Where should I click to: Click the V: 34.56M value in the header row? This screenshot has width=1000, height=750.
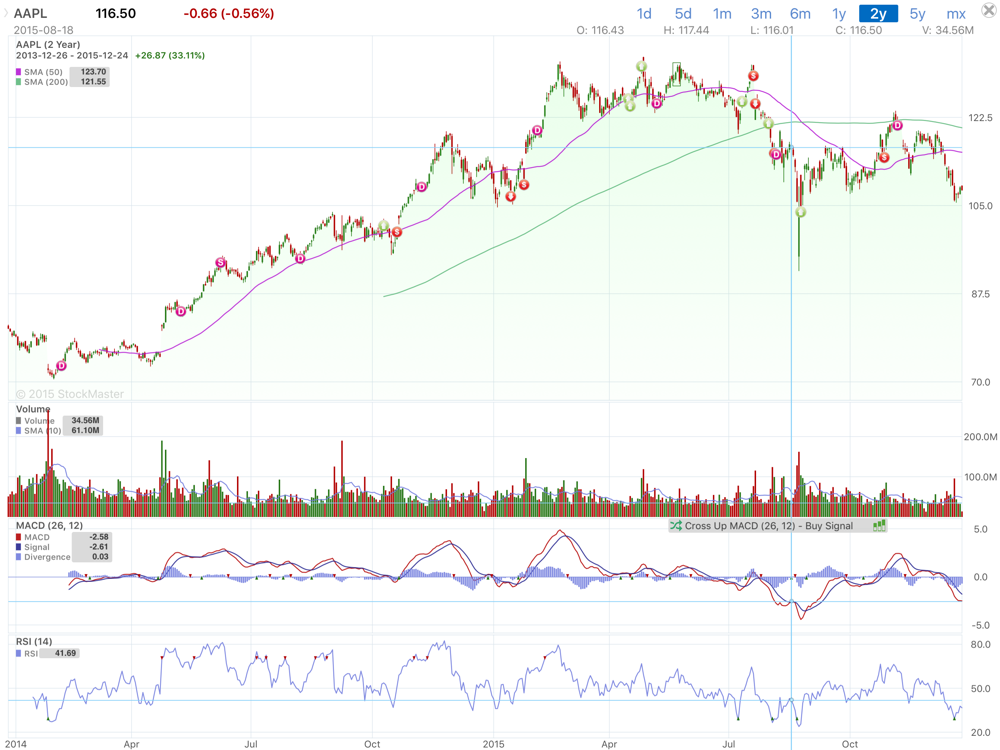[948, 30]
